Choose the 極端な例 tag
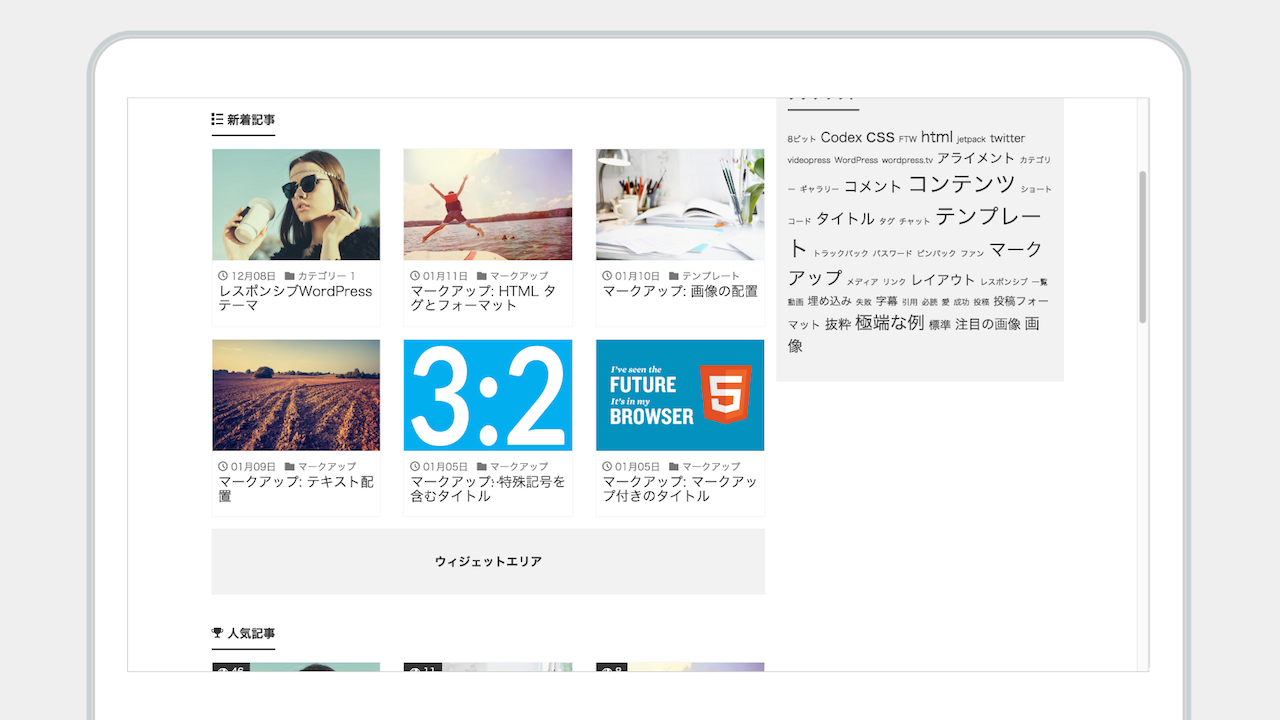 (x=889, y=323)
